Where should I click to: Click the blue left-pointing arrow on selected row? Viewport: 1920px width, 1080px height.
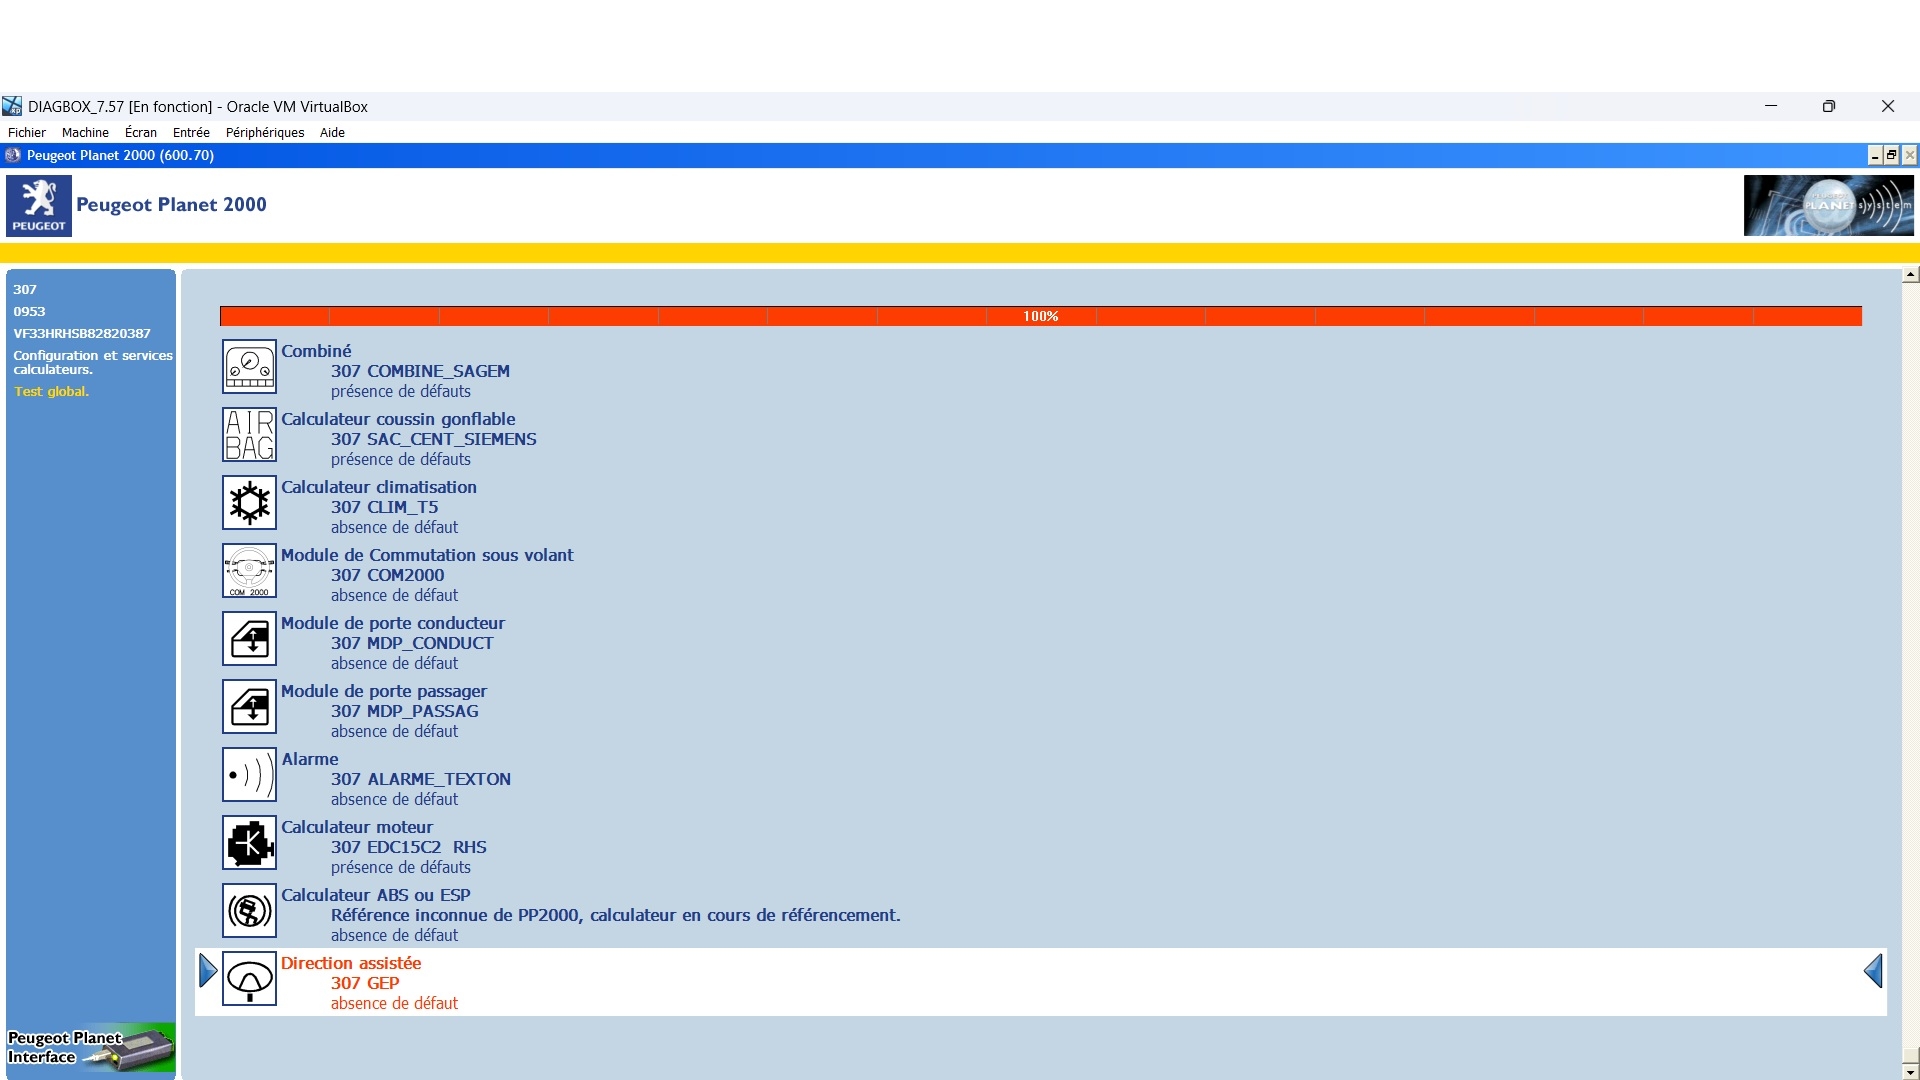[x=1874, y=971]
